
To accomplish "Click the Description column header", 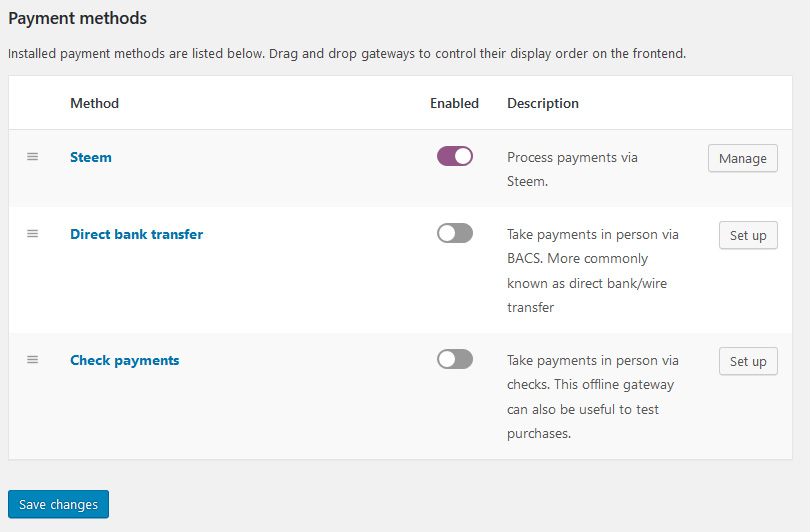I will tap(543, 103).
